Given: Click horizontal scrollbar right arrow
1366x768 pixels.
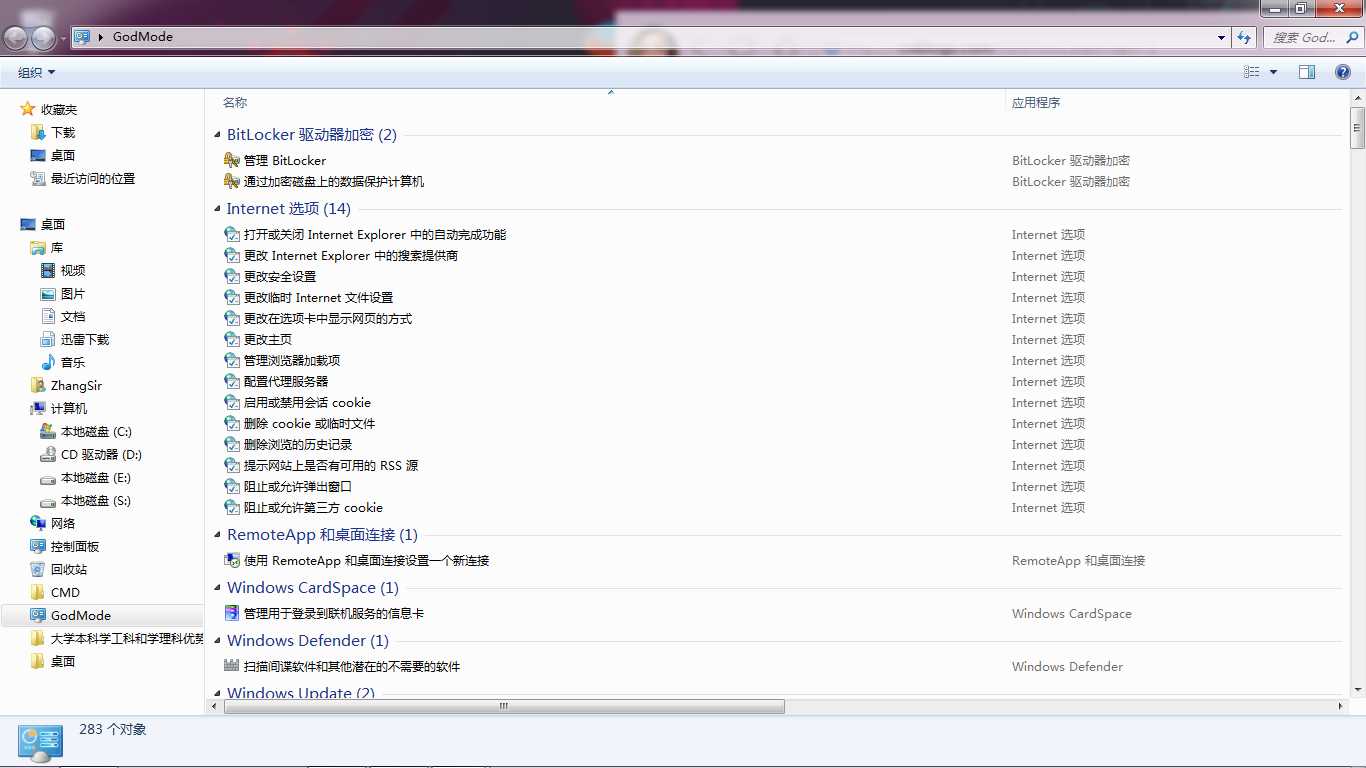Looking at the screenshot, I should tap(1341, 706).
